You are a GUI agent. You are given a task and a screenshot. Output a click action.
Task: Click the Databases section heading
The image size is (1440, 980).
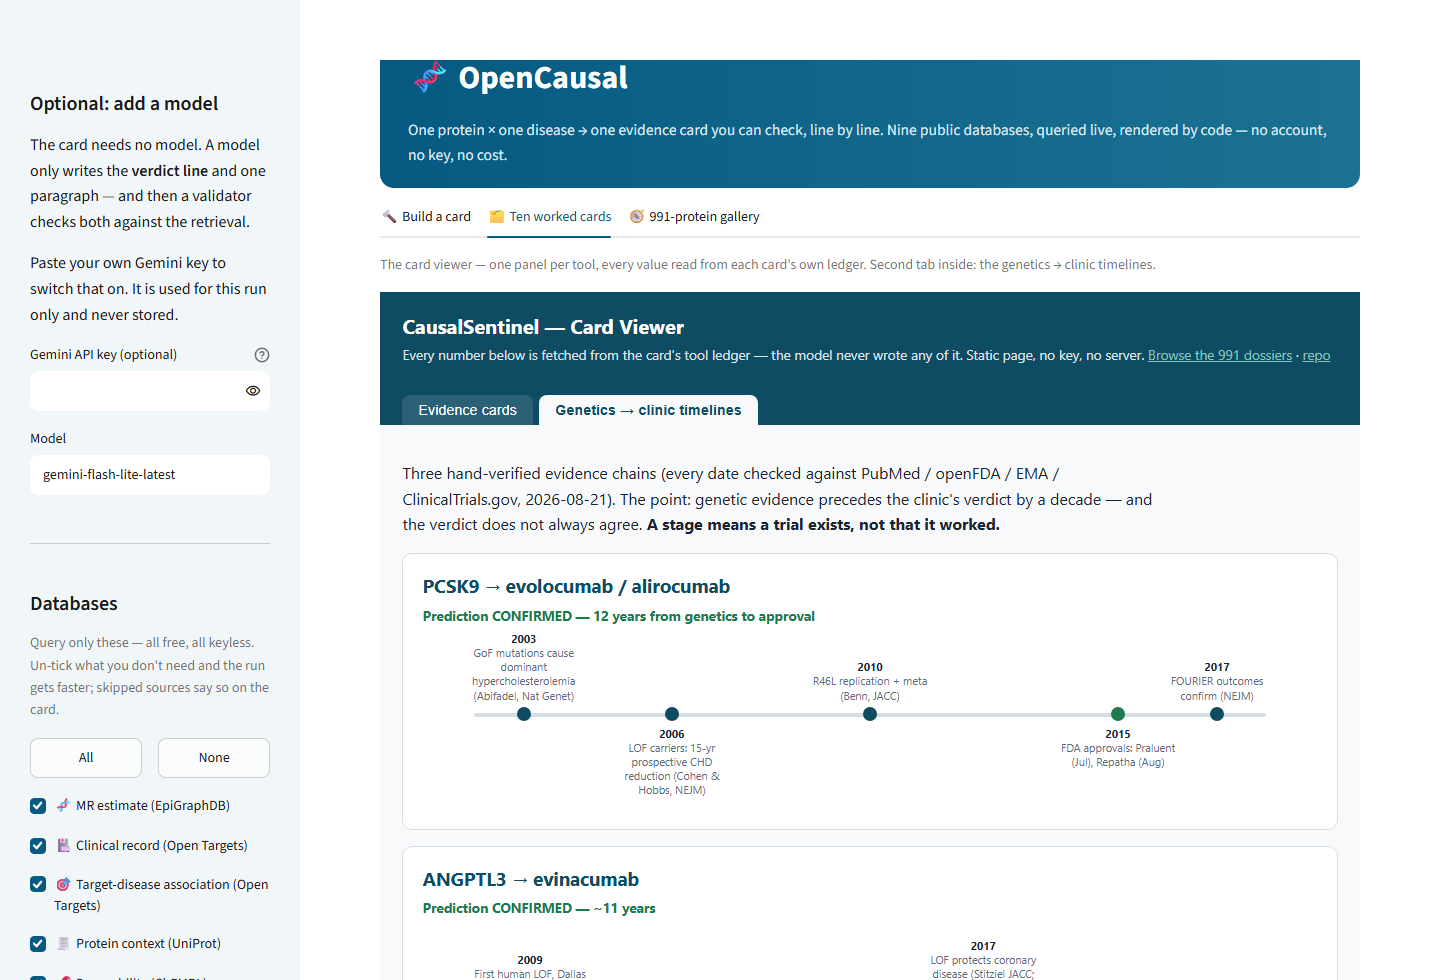pyautogui.click(x=74, y=604)
